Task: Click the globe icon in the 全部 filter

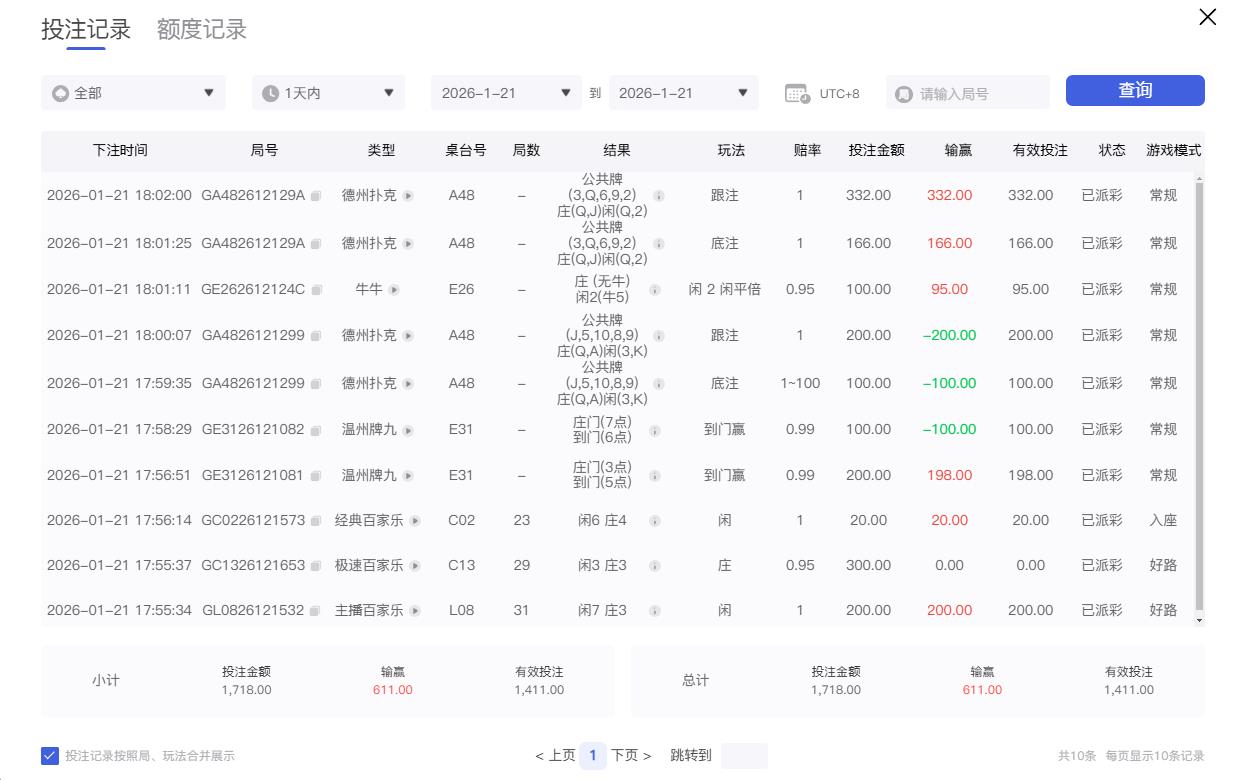Action: (60, 91)
